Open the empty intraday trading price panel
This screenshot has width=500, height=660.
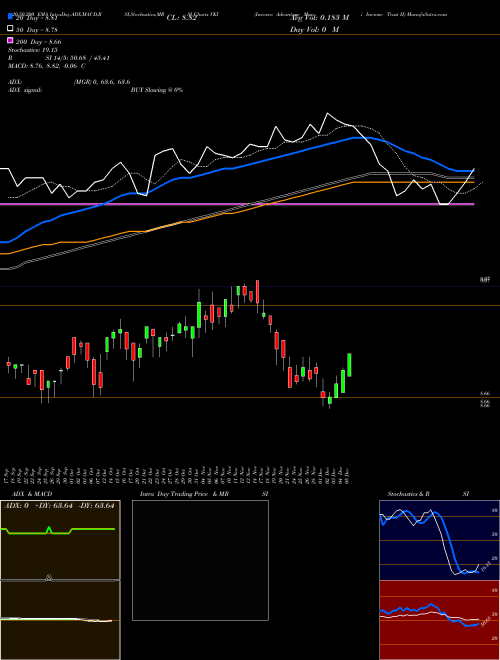pyautogui.click(x=200, y=560)
